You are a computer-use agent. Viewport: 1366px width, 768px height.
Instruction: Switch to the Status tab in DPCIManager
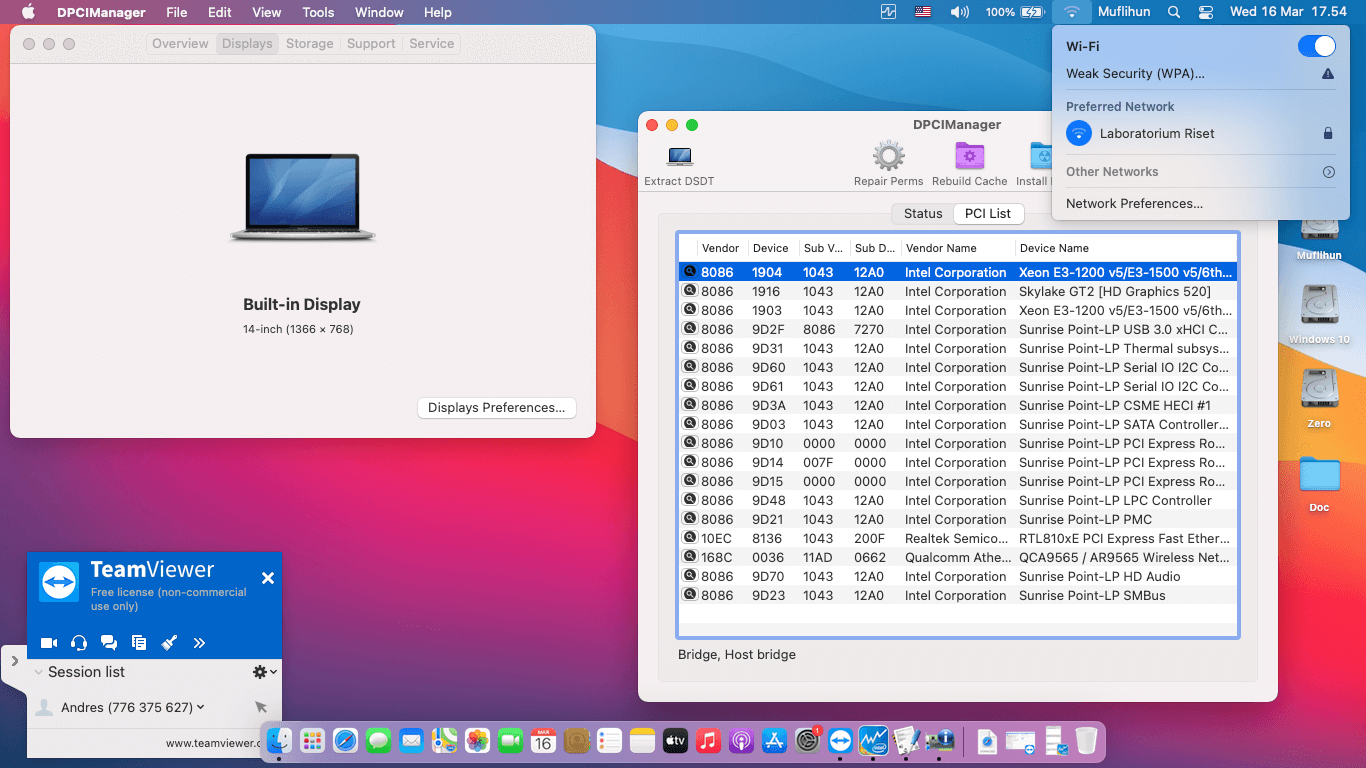921,213
